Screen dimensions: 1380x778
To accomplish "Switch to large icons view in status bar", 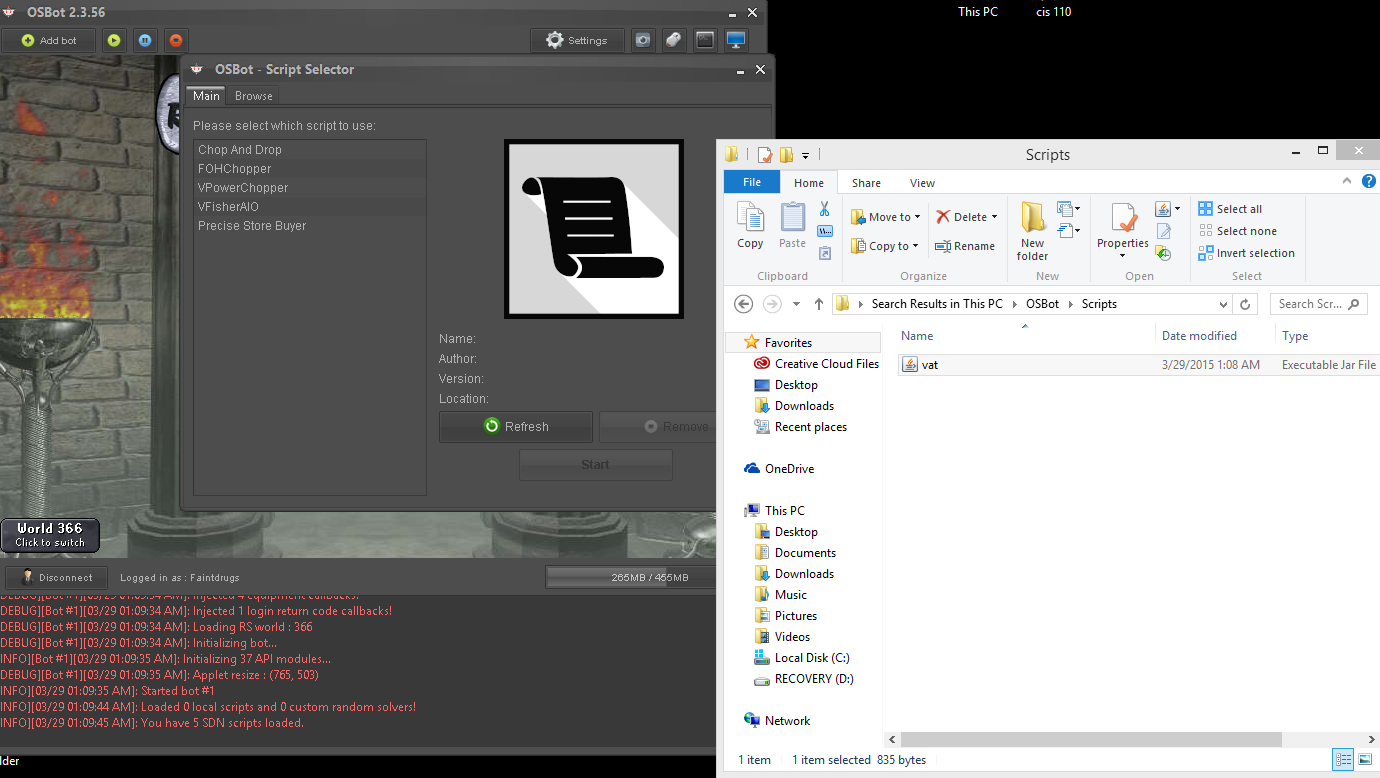I will point(1365,760).
